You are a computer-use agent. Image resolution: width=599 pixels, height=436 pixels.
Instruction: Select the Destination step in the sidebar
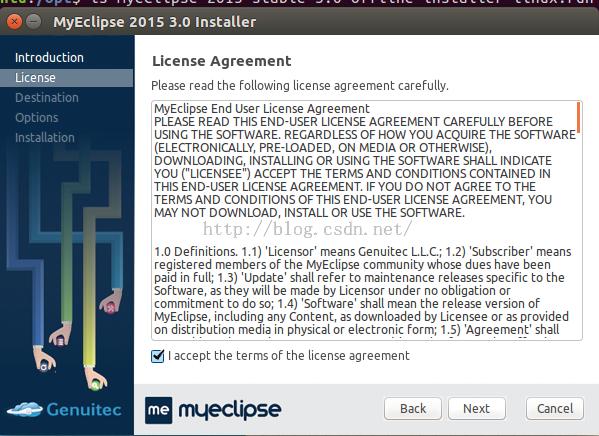pos(47,97)
